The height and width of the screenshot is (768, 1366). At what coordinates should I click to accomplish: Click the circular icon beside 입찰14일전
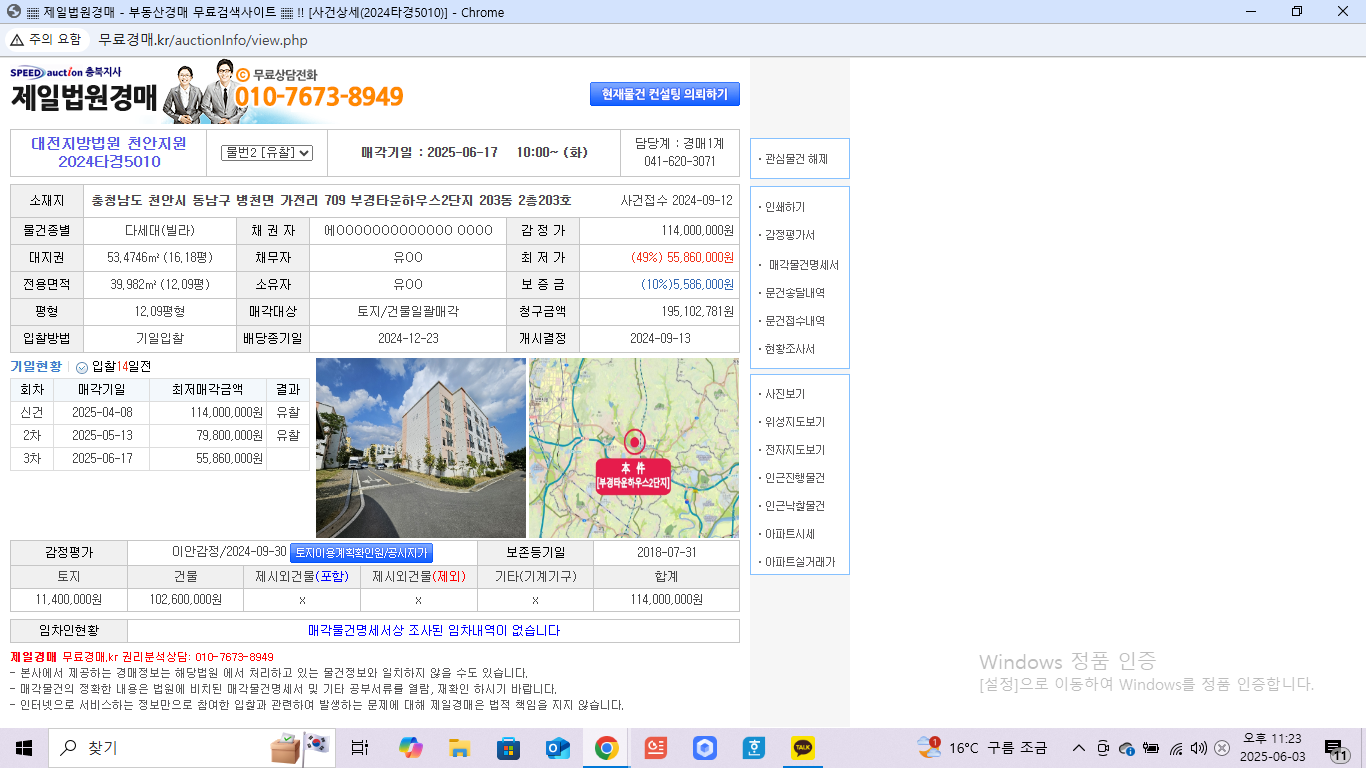point(82,367)
